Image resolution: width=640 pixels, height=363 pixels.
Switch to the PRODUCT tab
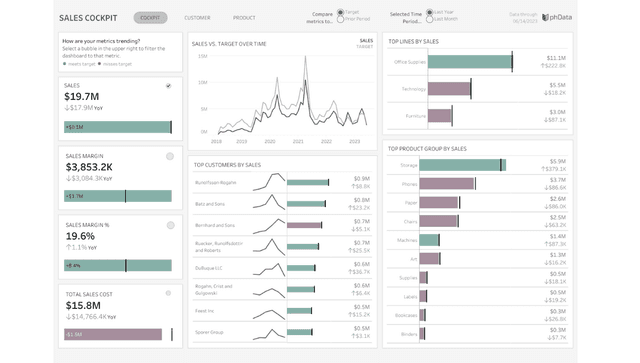tap(244, 18)
